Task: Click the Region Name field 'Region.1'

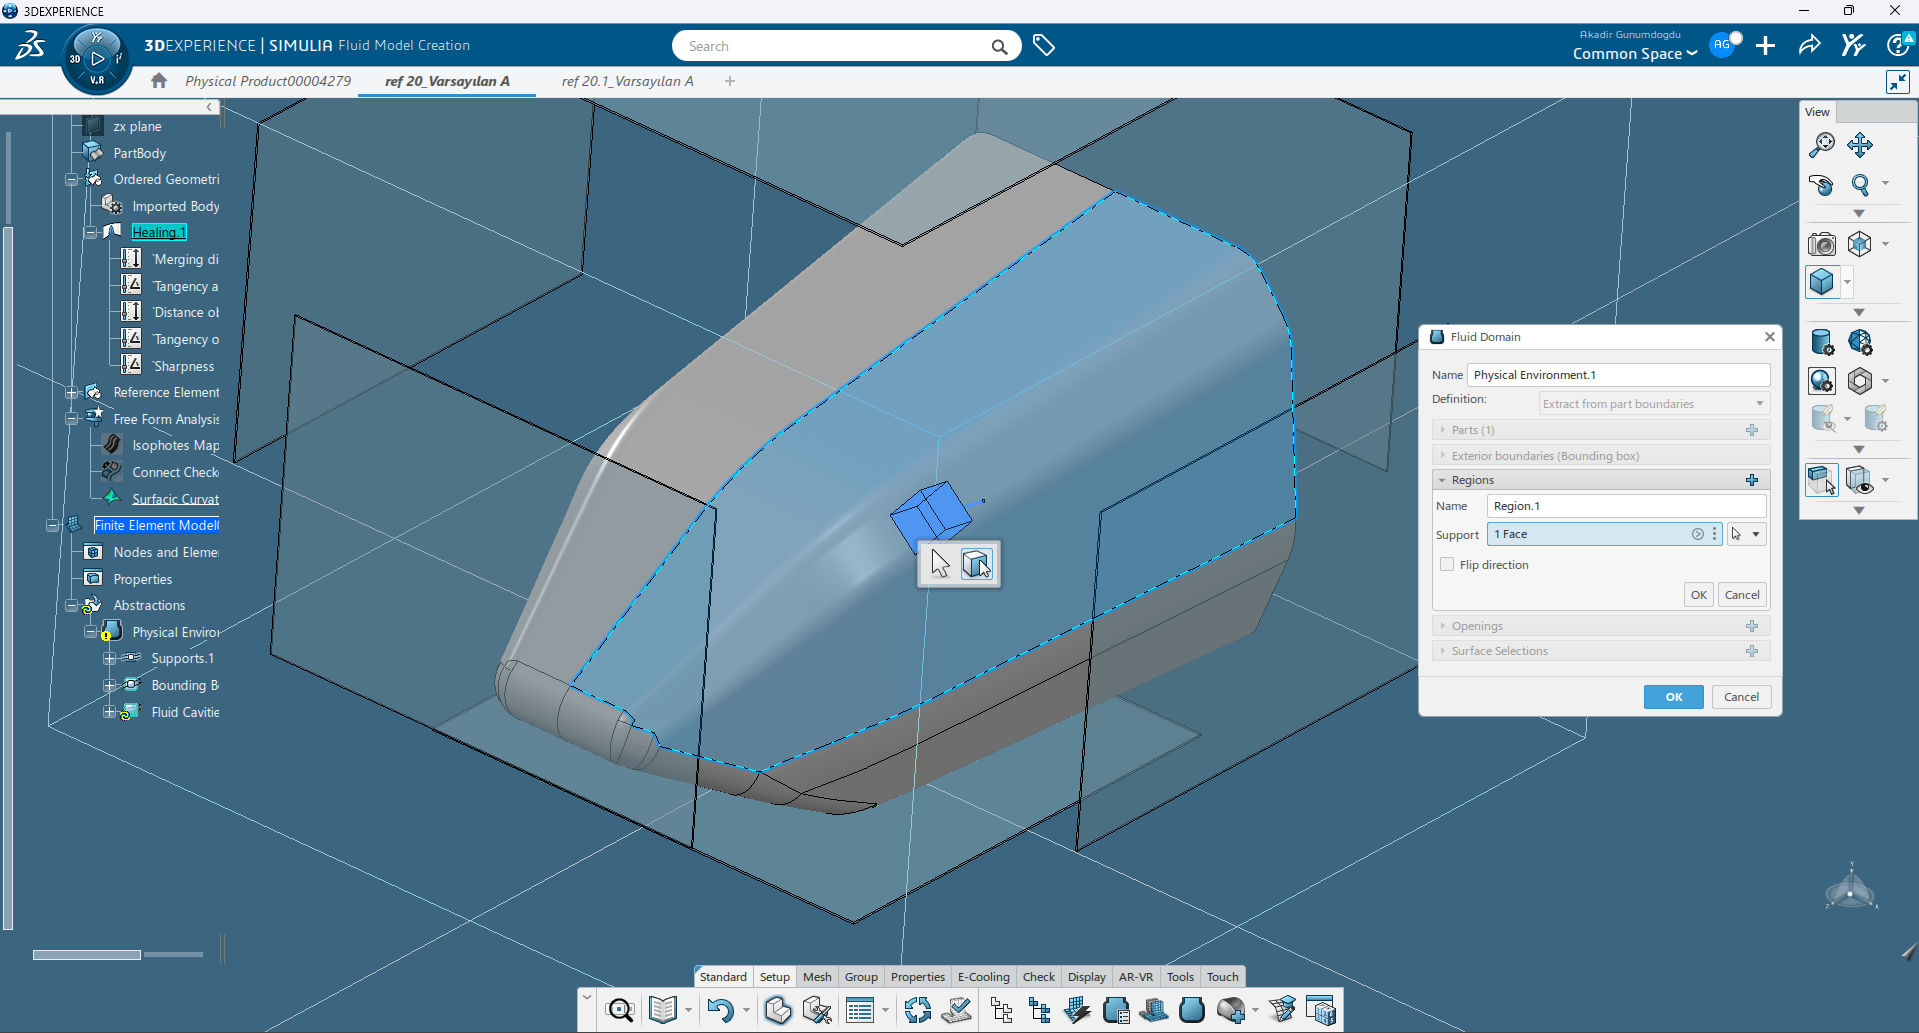Action: click(1626, 506)
